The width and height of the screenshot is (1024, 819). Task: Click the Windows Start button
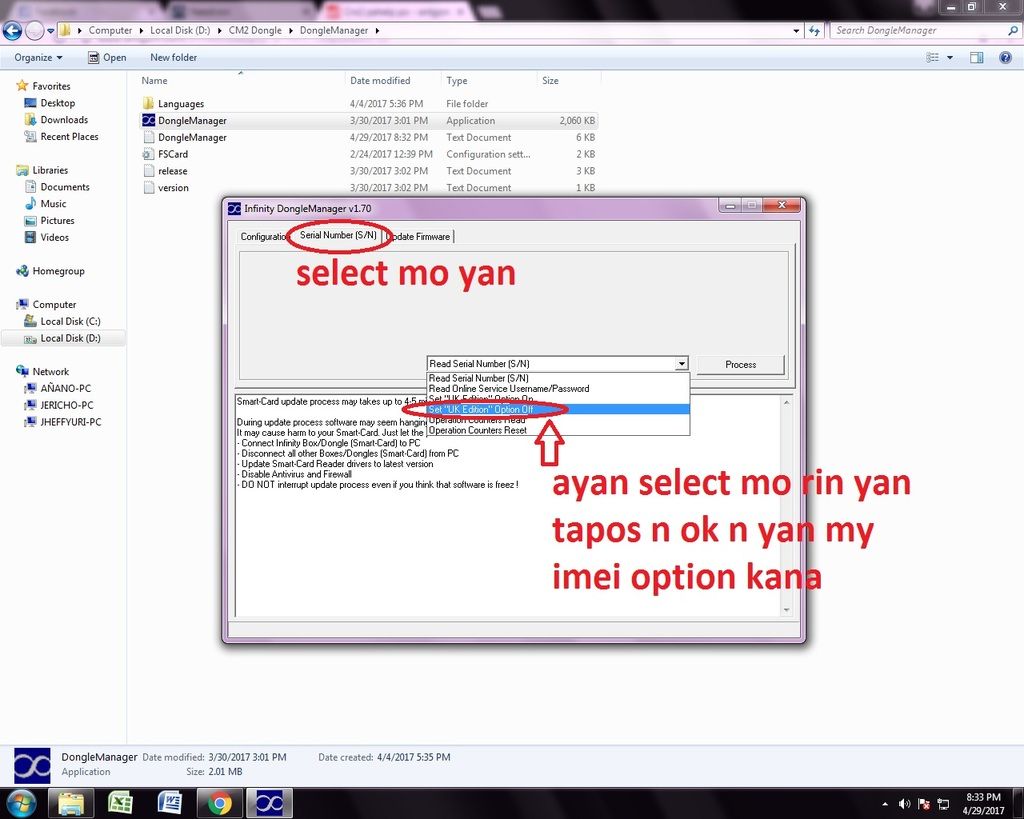click(x=21, y=802)
